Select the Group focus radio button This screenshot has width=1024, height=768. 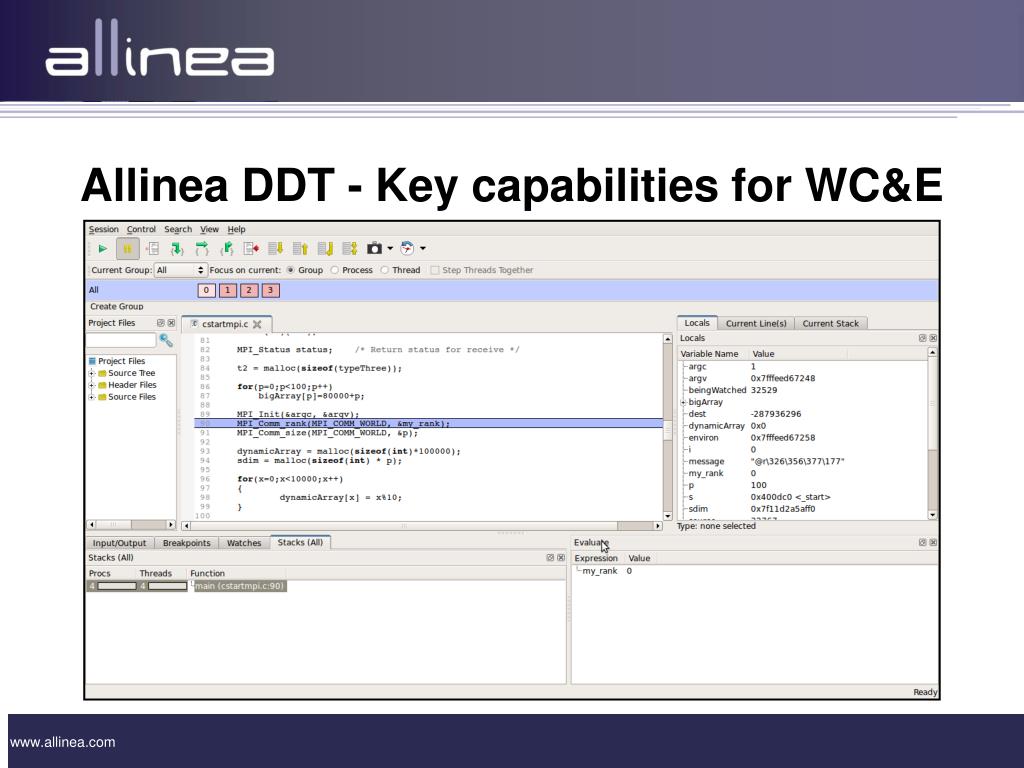pos(291,270)
